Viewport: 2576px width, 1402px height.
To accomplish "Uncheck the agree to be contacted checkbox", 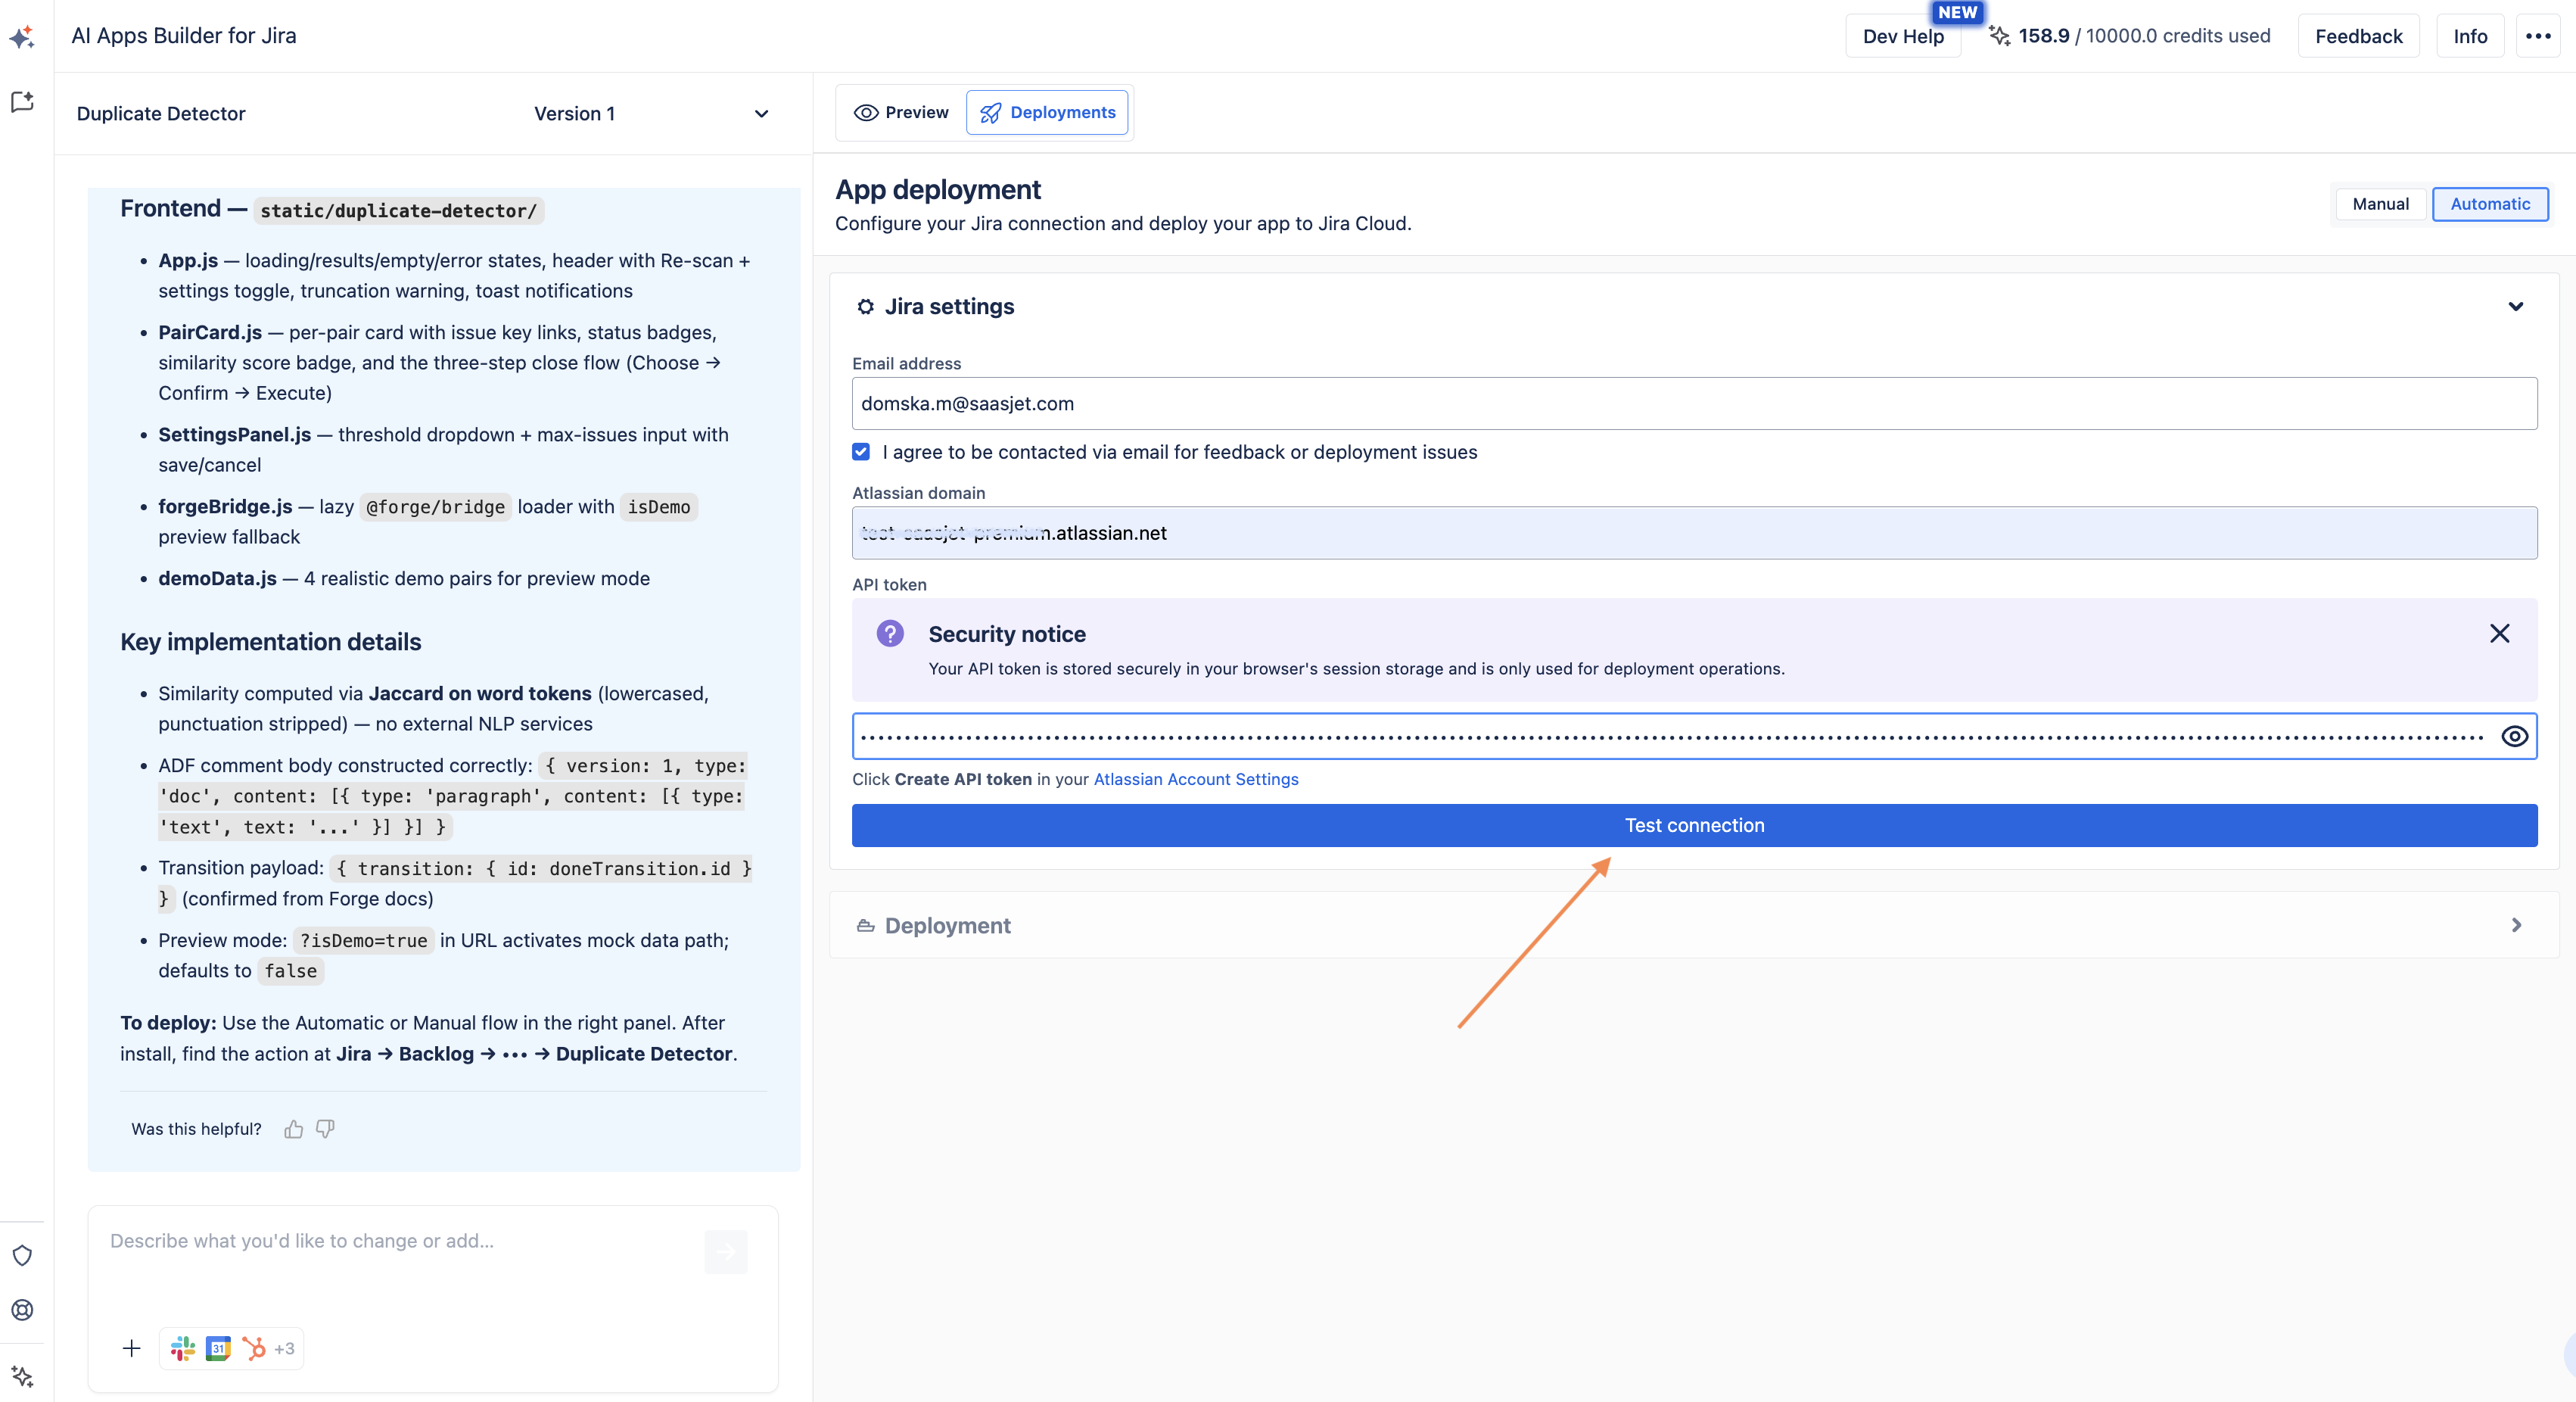I will click(x=861, y=452).
